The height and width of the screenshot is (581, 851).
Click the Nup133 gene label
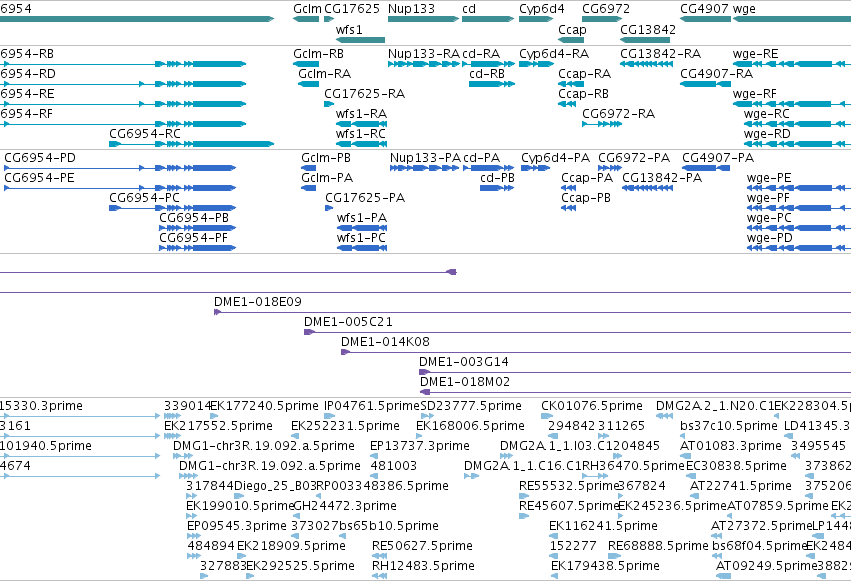[x=411, y=9]
